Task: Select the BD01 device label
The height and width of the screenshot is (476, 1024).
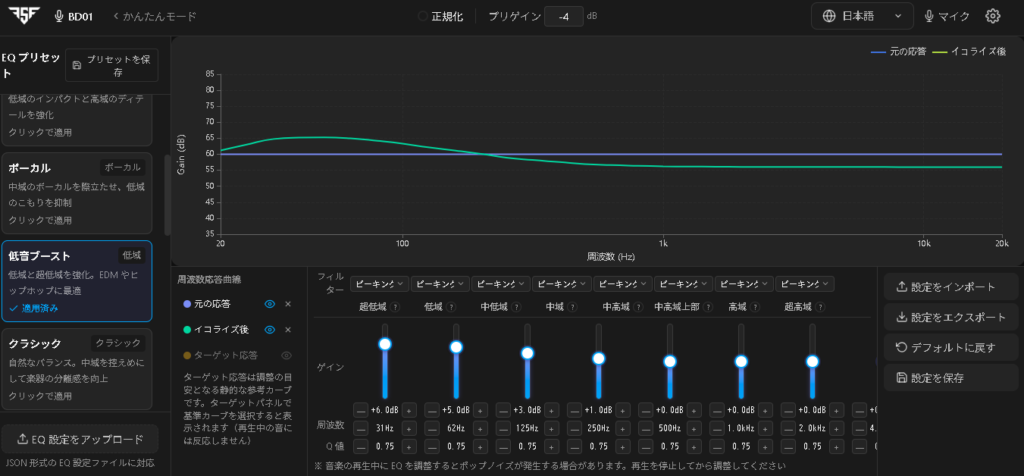Action: coord(74,16)
